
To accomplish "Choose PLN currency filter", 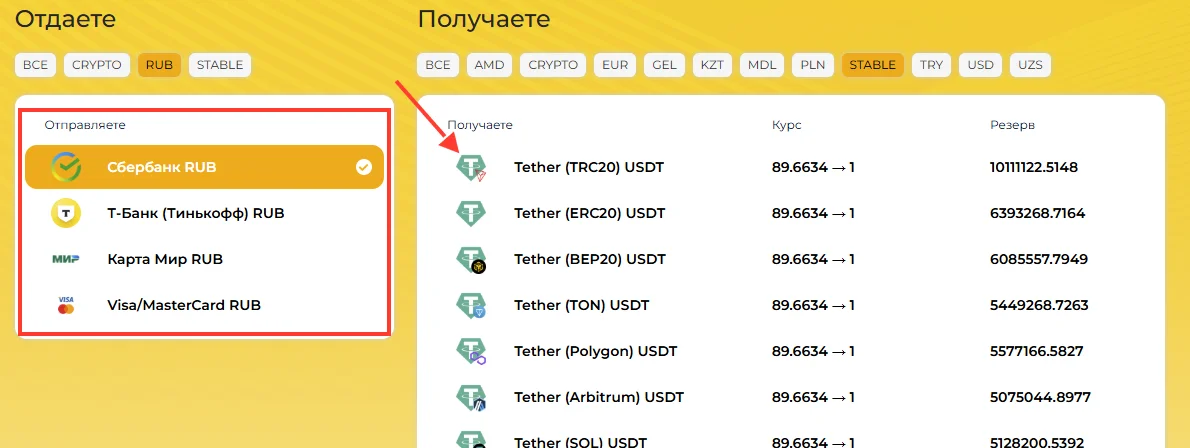I will [x=814, y=65].
